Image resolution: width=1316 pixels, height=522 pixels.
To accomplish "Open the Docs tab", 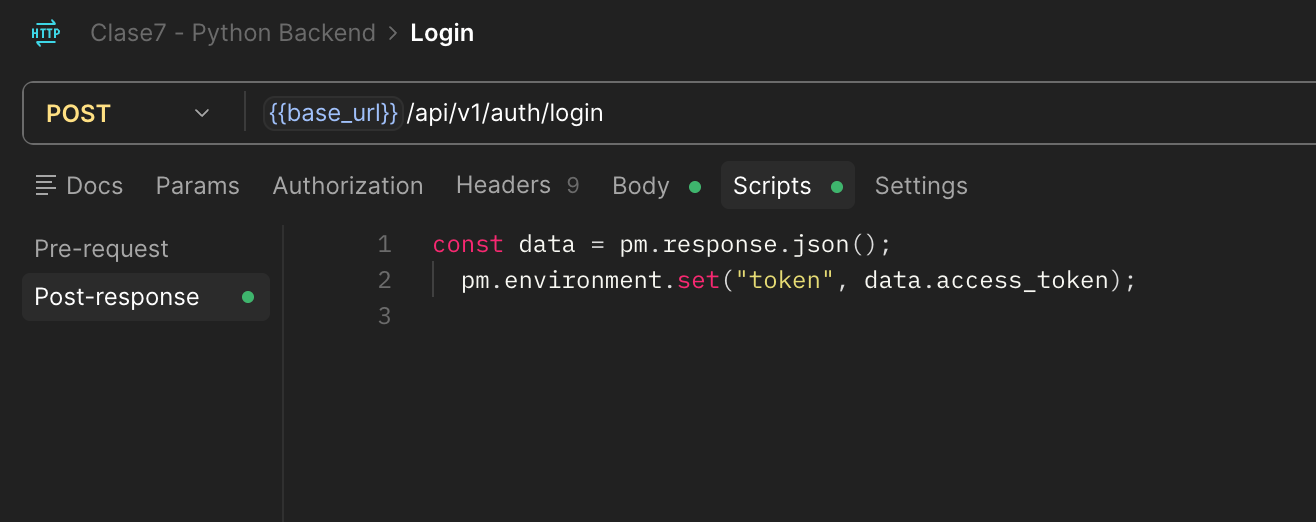I will tap(79, 186).
